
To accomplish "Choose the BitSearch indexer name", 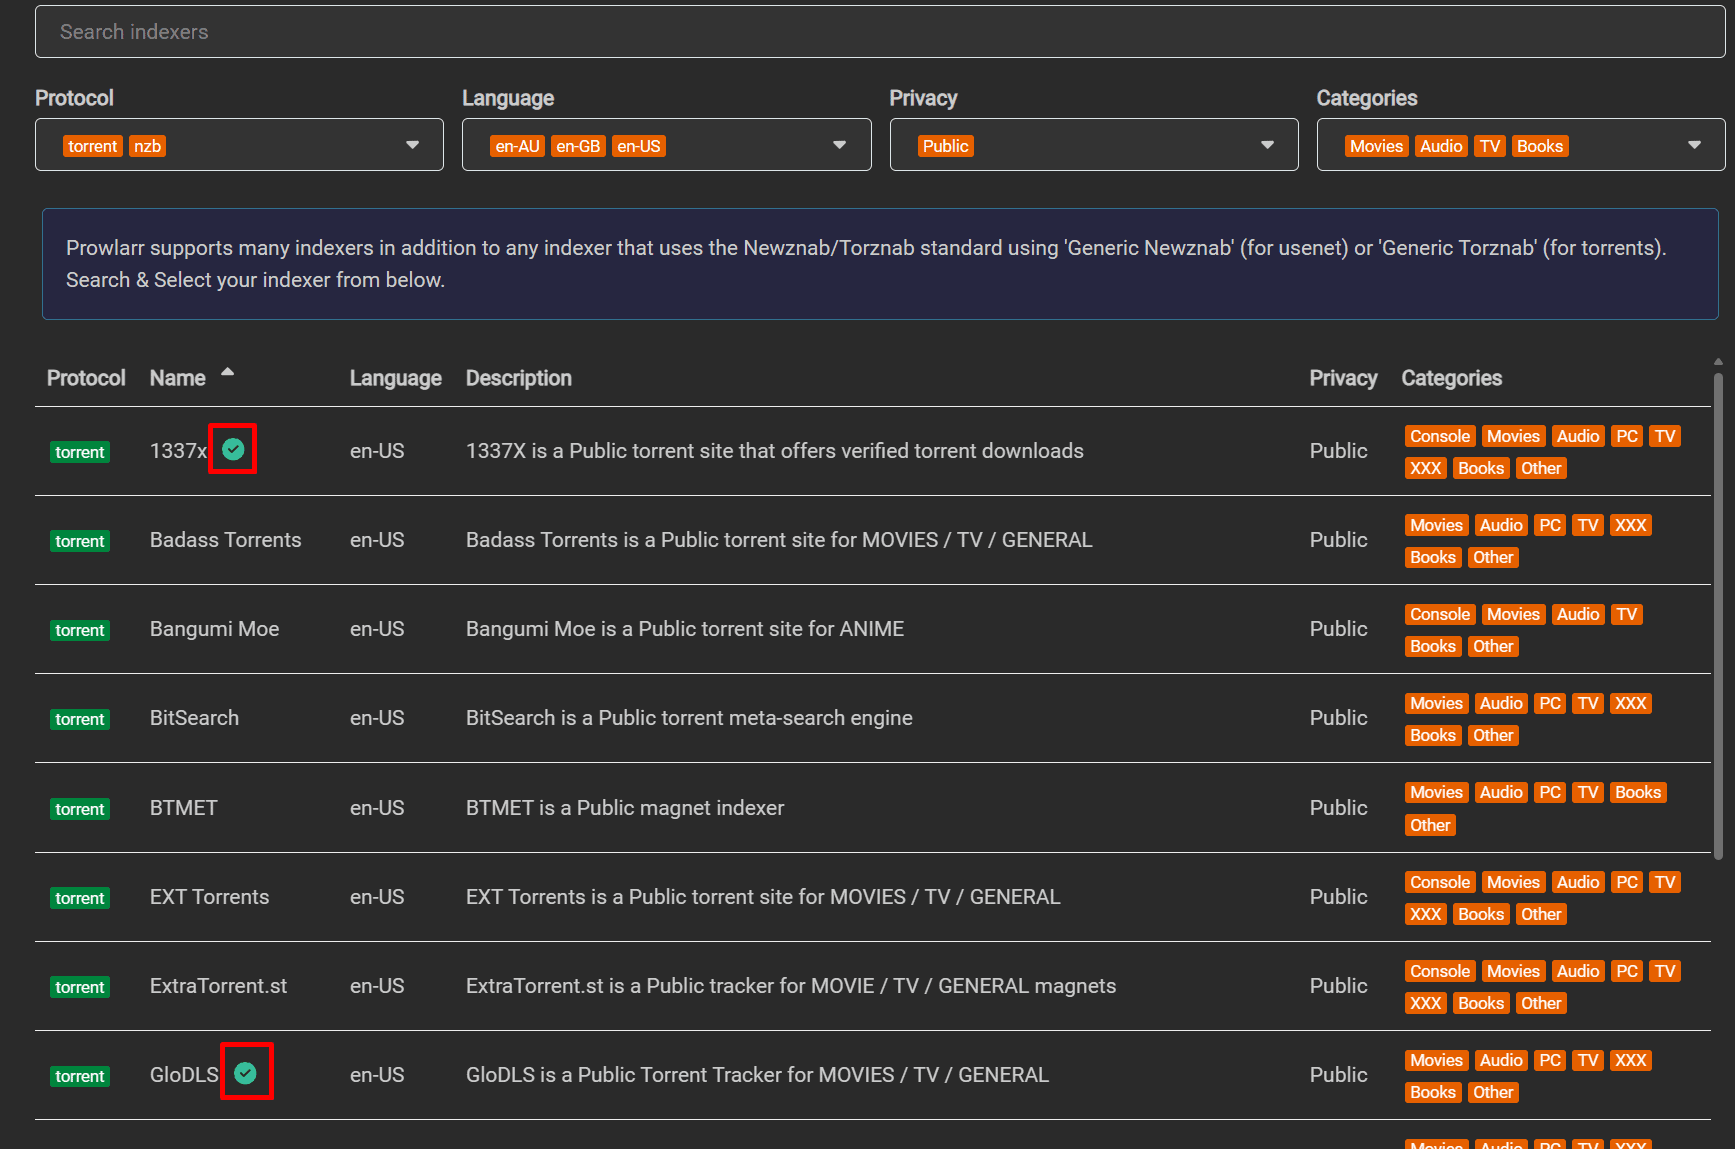I will pos(194,718).
